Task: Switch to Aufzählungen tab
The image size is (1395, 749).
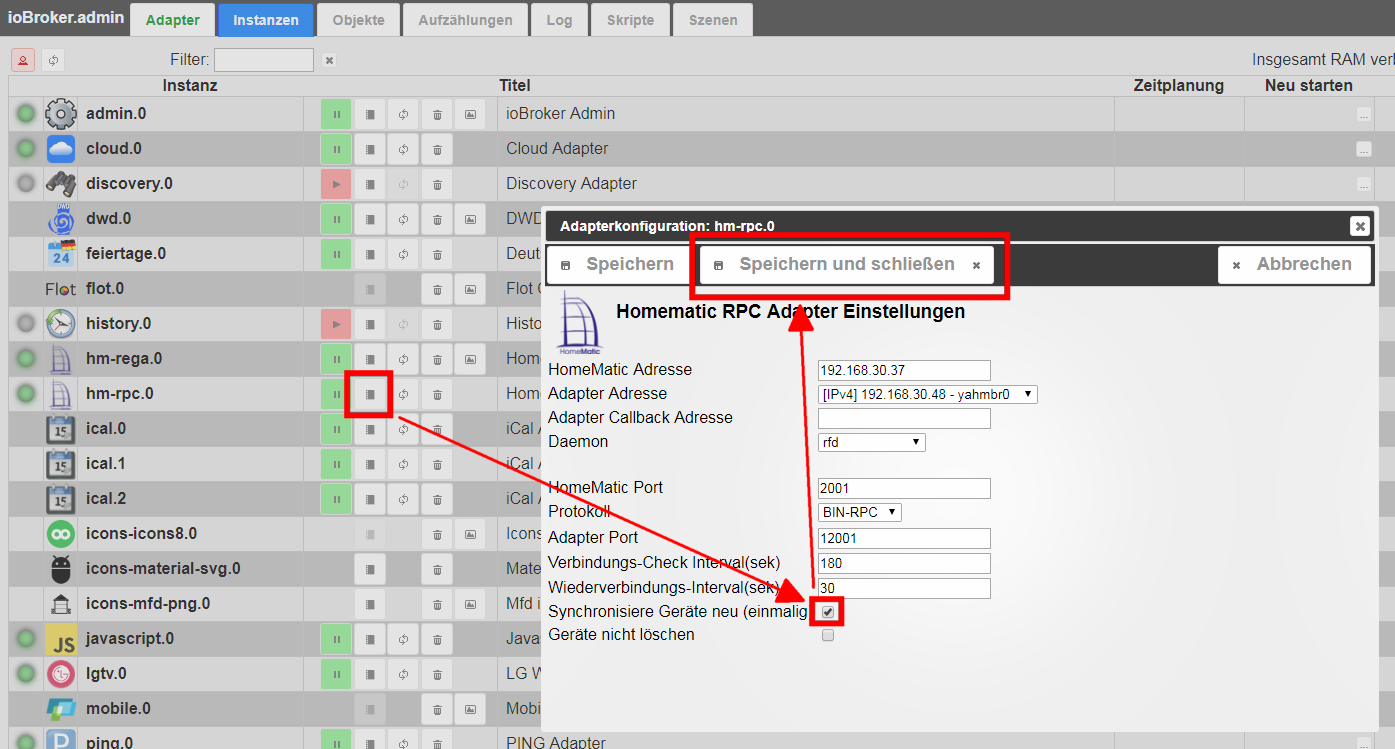Action: click(x=465, y=20)
